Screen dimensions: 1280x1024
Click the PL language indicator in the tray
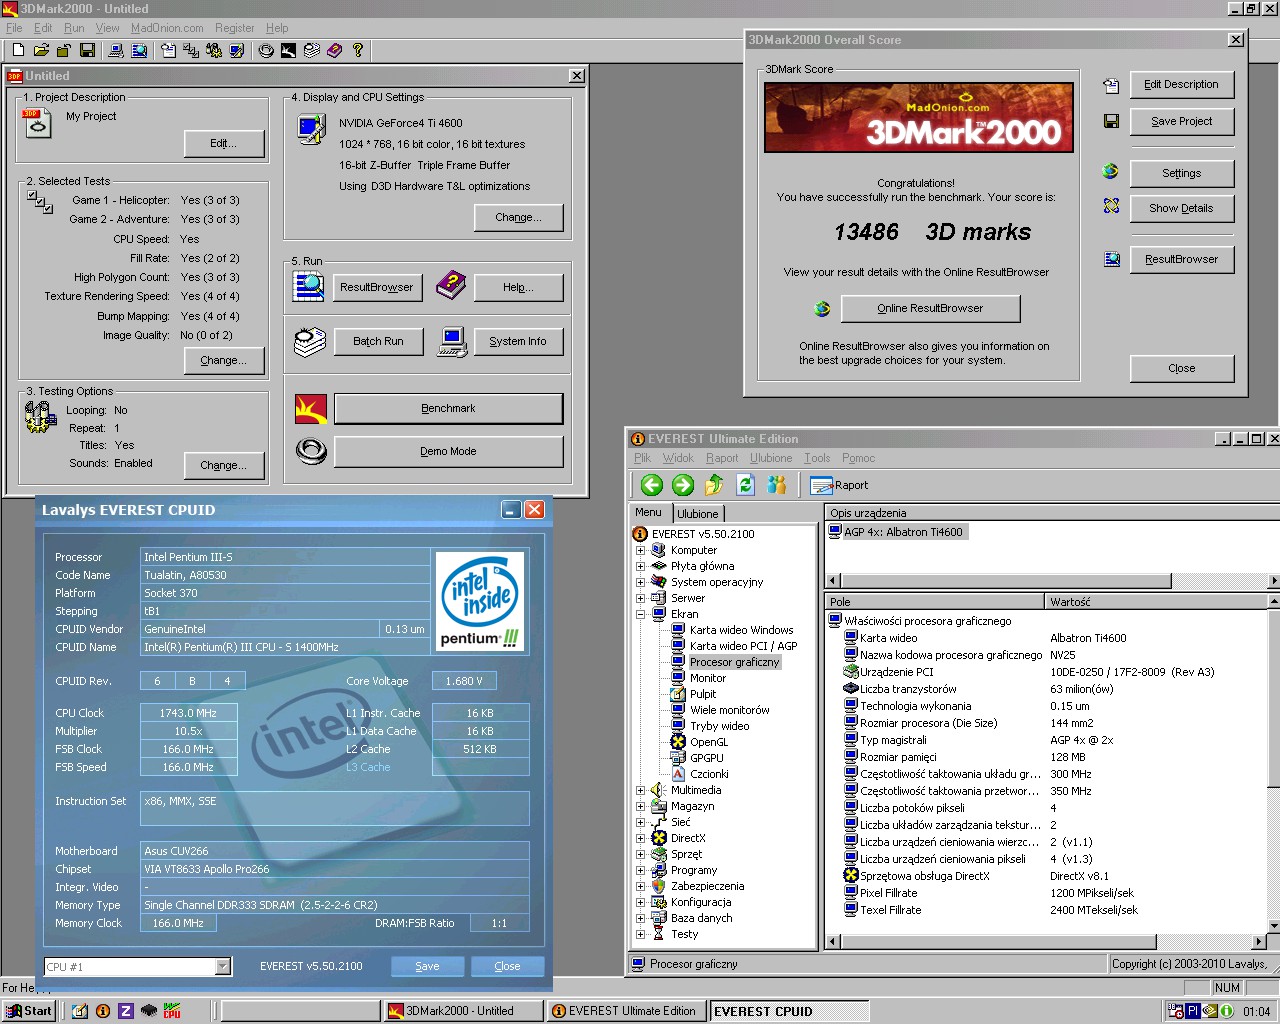coord(1193,1011)
